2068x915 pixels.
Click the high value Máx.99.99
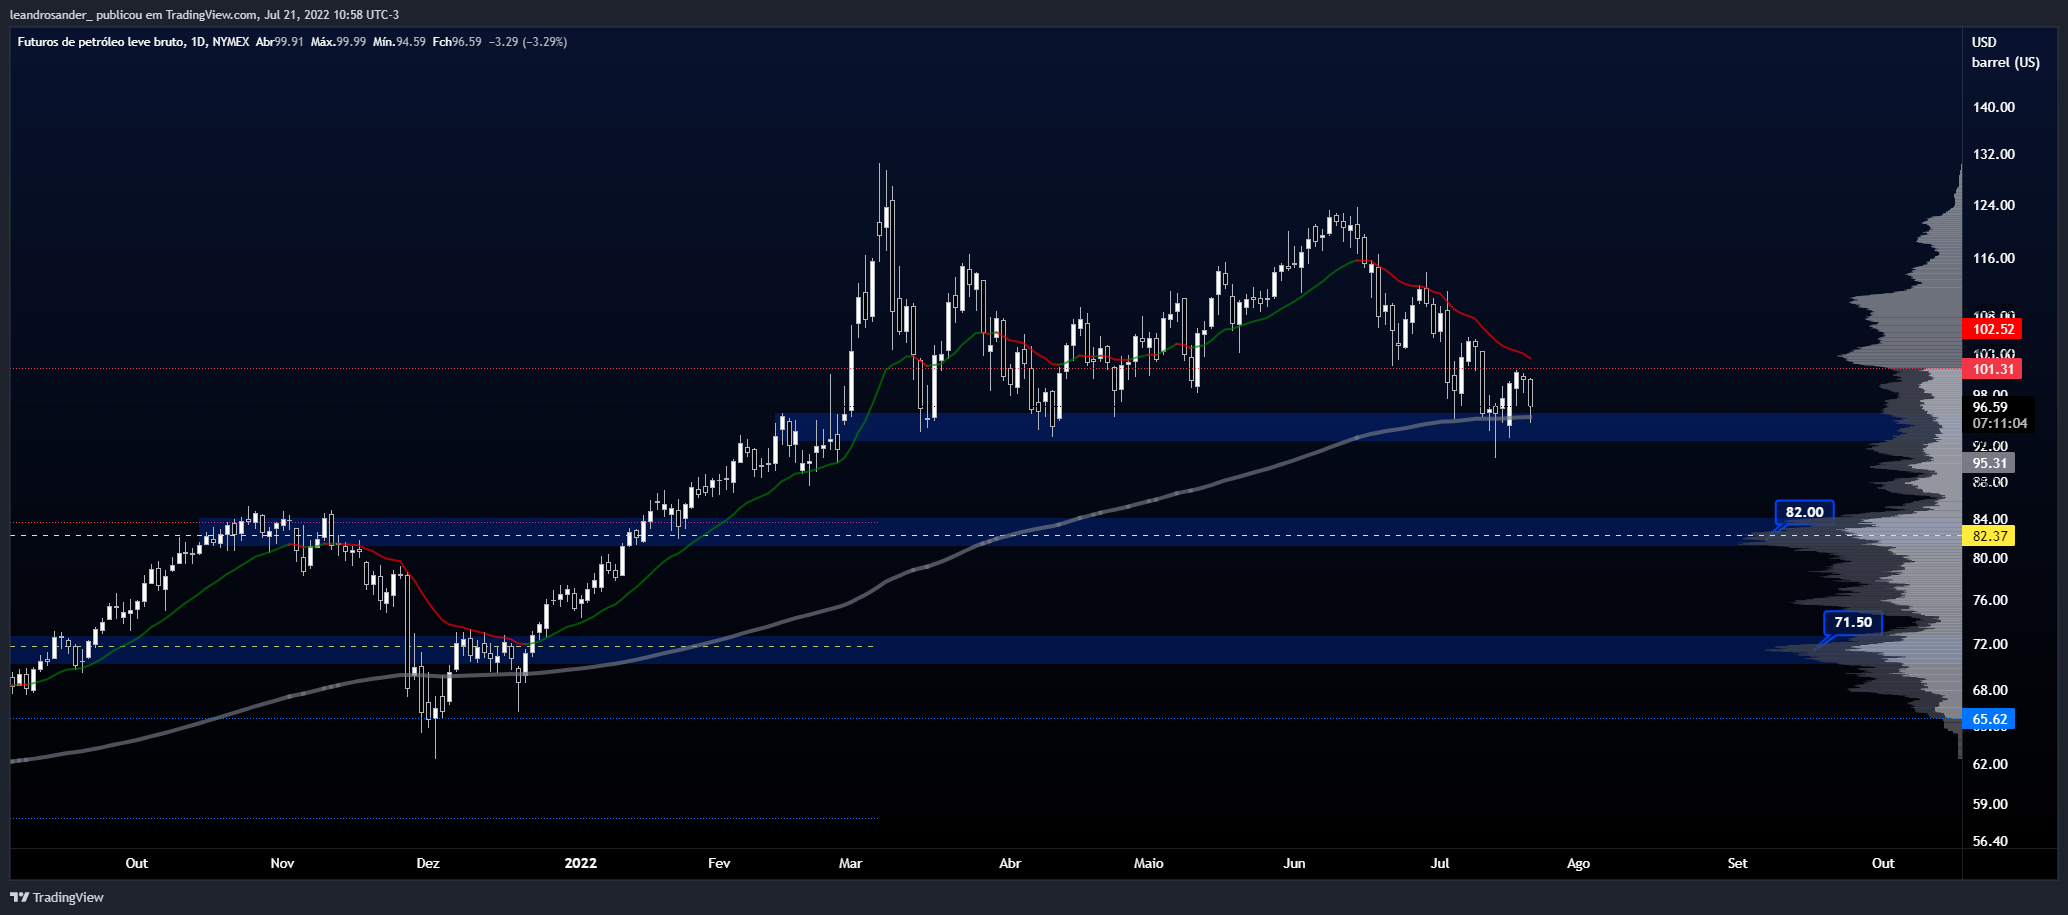[x=338, y=42]
